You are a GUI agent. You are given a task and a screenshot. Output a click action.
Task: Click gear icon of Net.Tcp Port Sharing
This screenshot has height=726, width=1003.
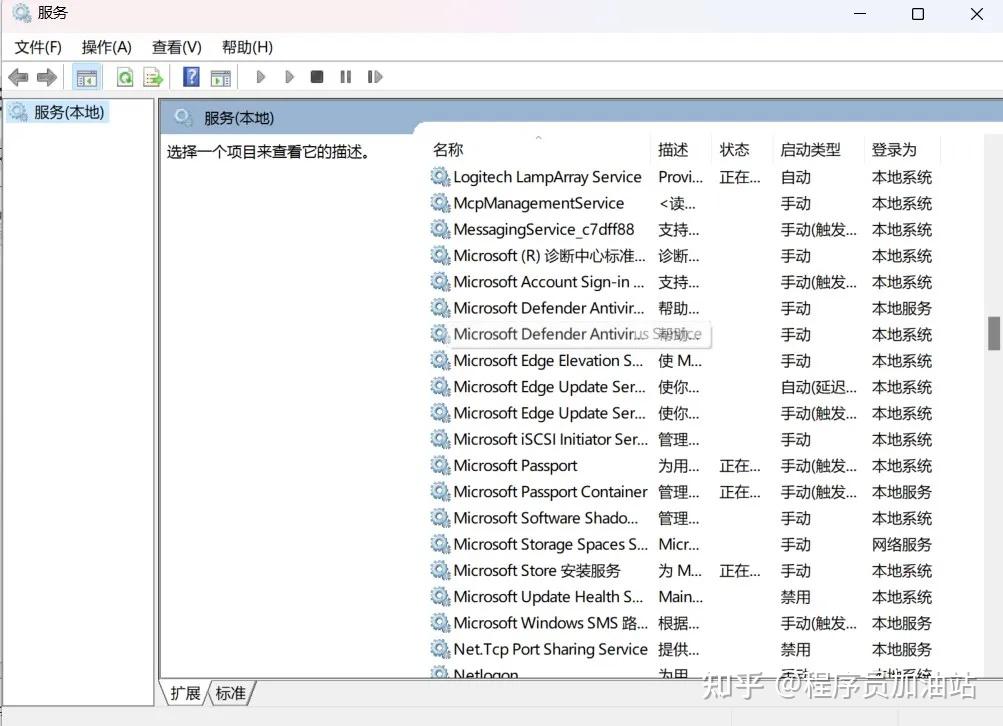440,649
